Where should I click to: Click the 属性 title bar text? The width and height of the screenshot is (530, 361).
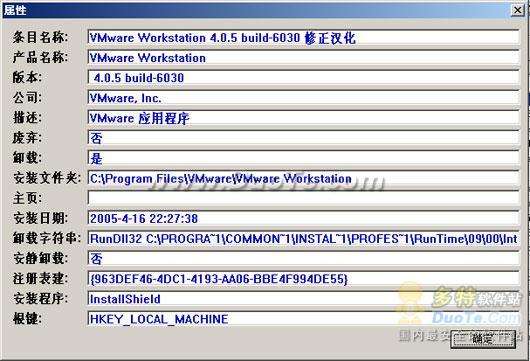coord(15,10)
